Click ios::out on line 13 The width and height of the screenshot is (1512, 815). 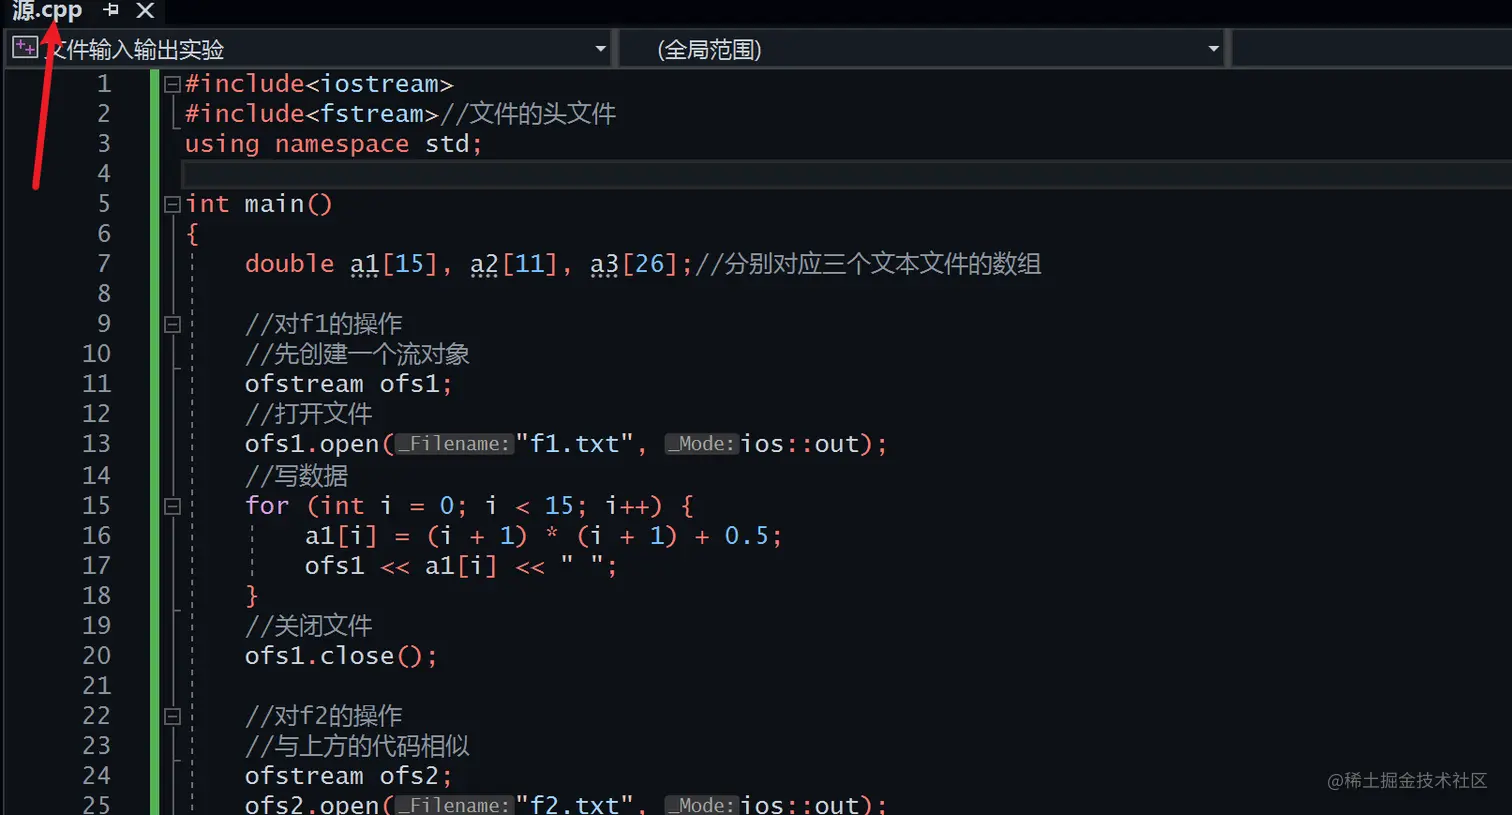tap(800, 444)
